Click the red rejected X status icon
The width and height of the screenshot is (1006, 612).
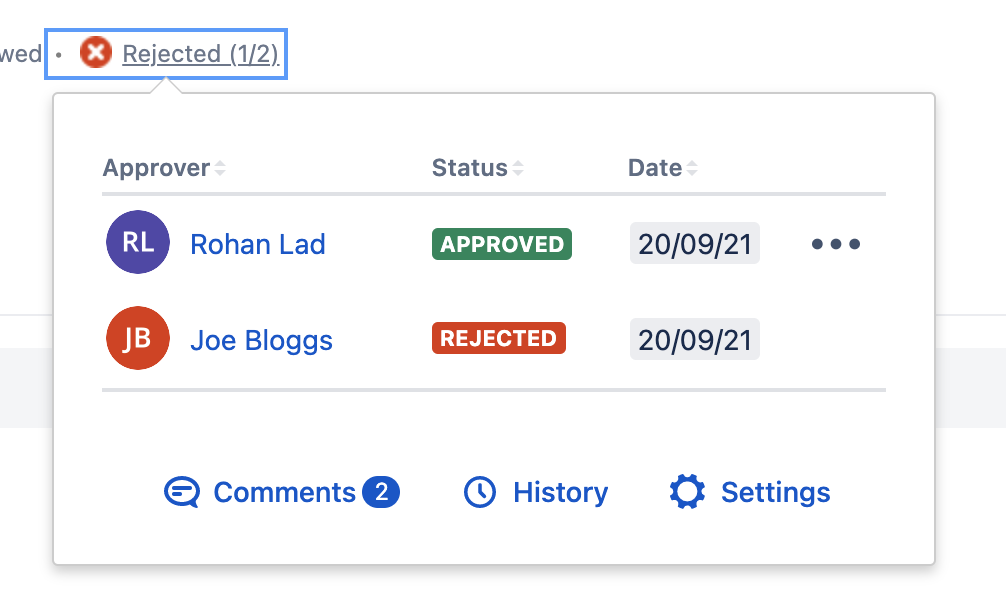tap(96, 52)
